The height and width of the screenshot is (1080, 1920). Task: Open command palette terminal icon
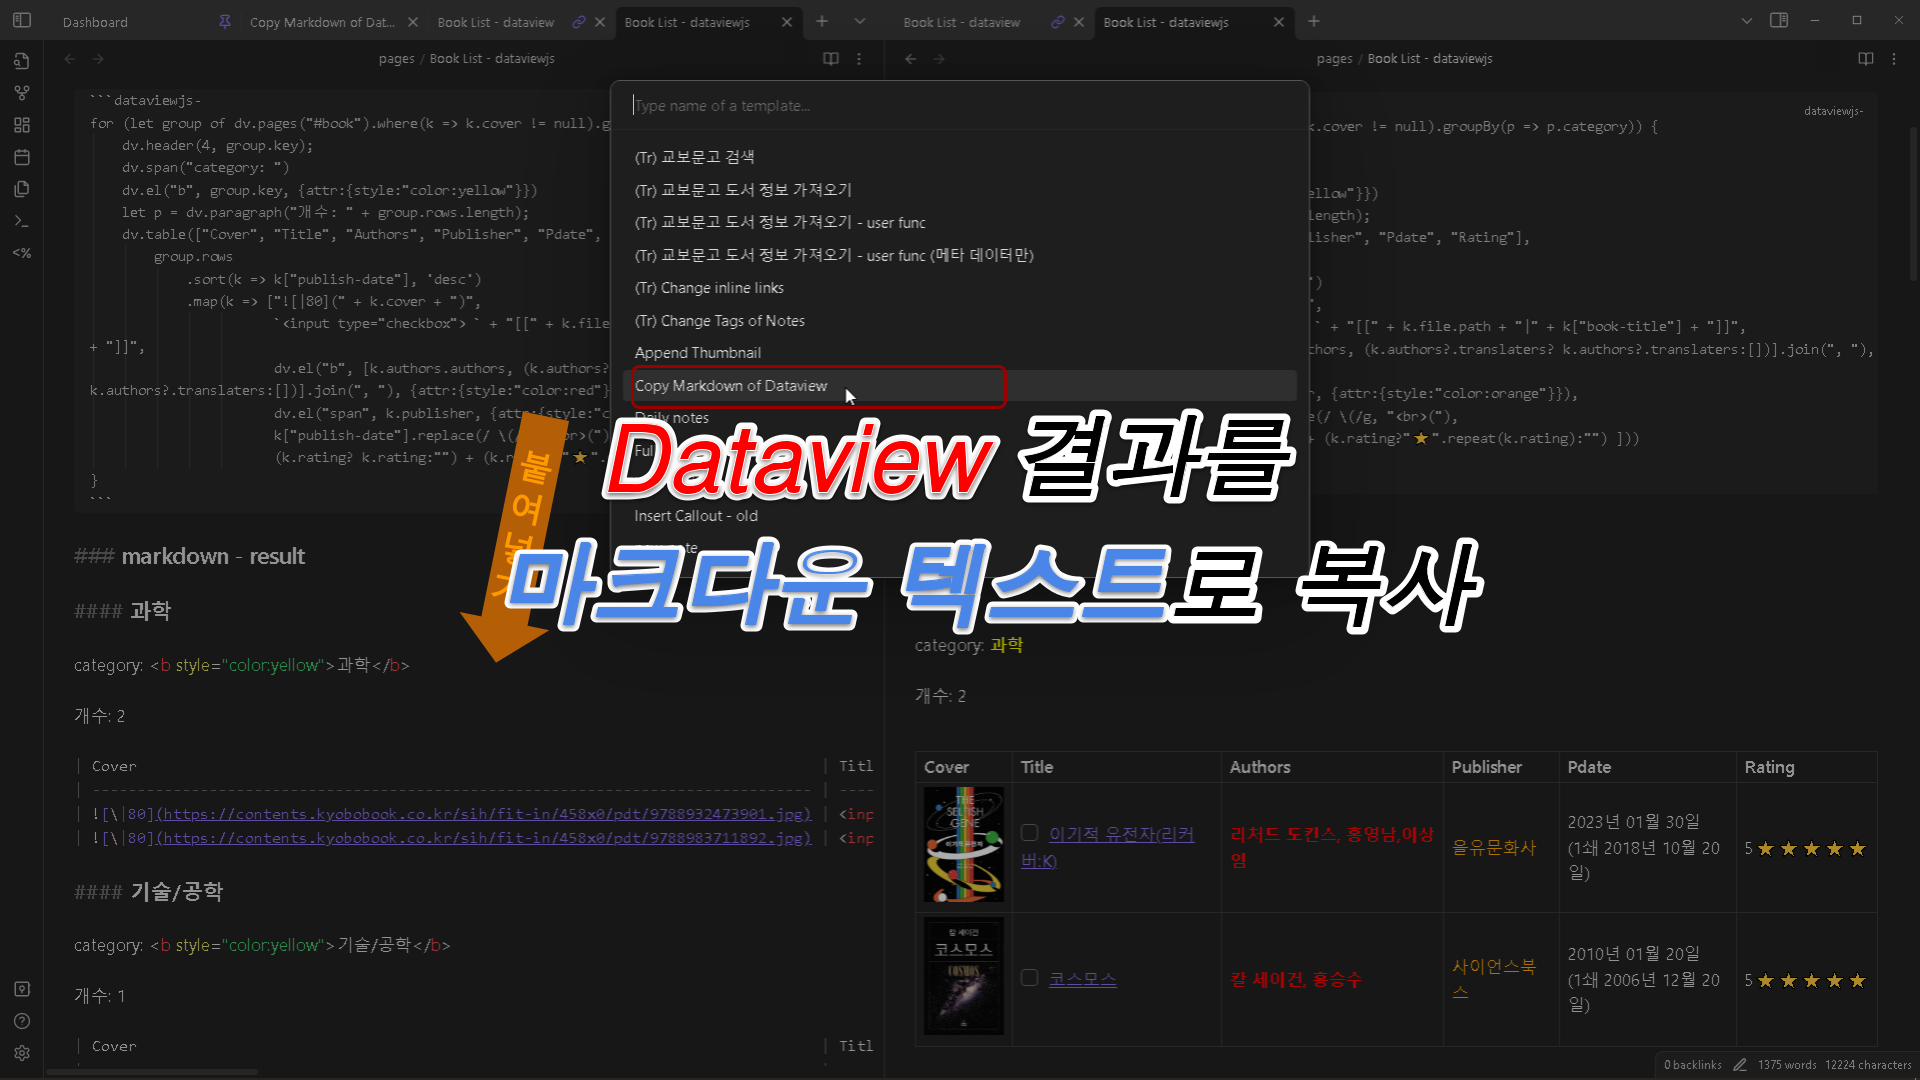tap(22, 221)
